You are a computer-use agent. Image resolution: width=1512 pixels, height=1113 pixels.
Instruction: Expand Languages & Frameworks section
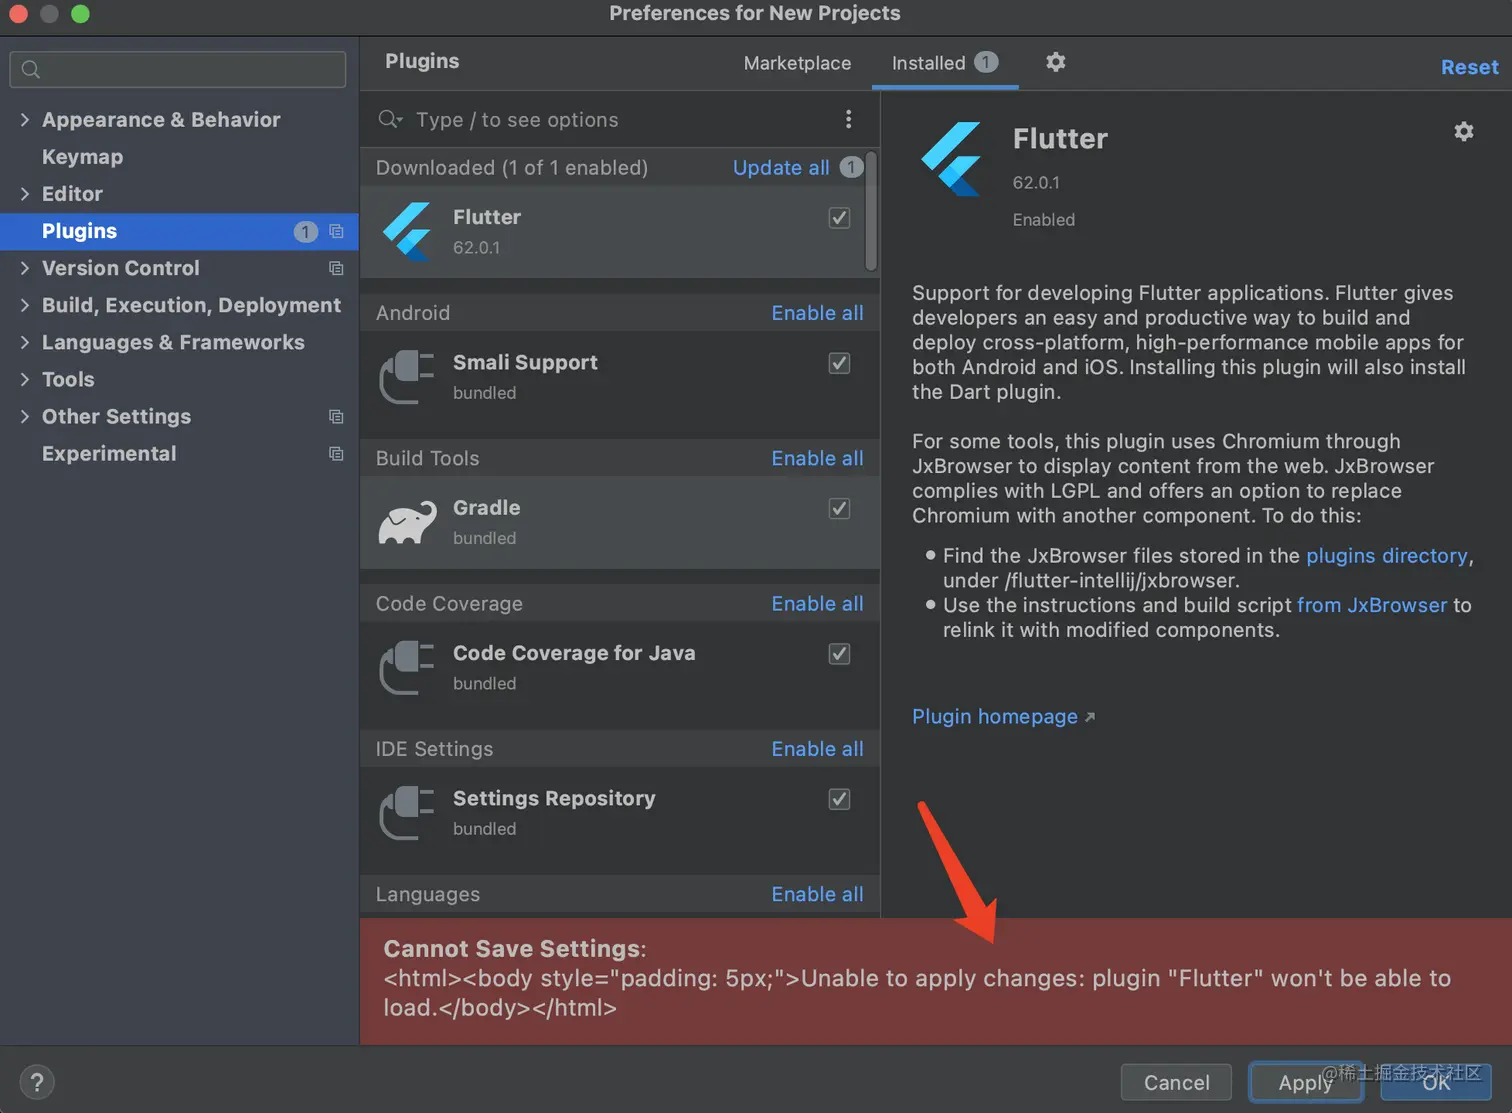[25, 342]
